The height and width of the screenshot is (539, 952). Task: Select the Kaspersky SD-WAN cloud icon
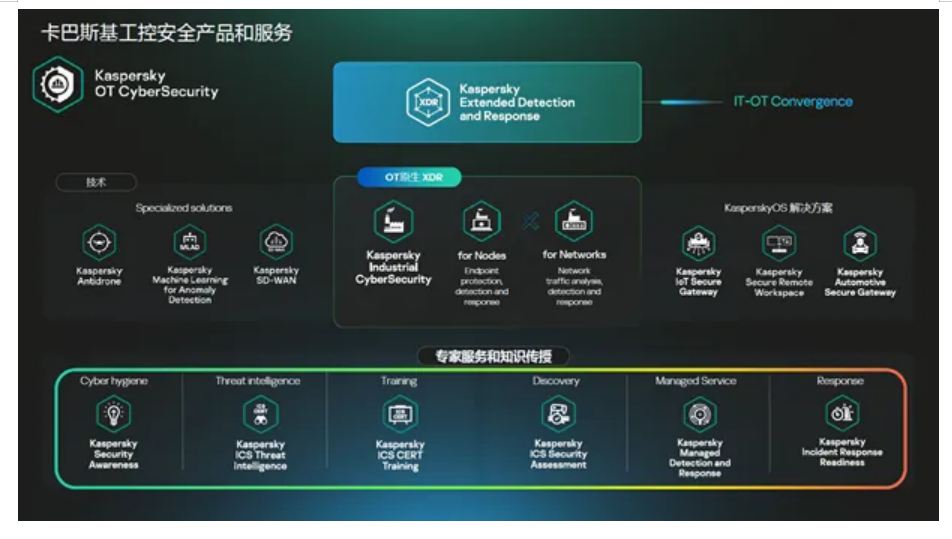point(275,243)
